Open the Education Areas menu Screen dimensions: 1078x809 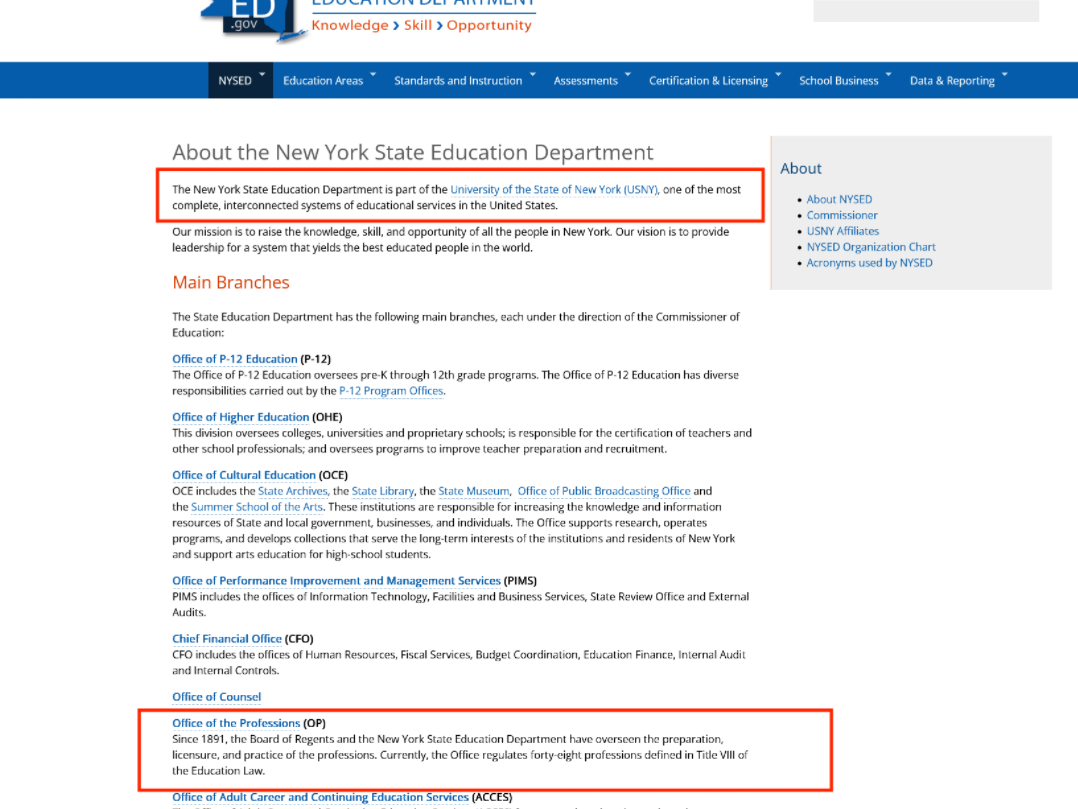[323, 80]
